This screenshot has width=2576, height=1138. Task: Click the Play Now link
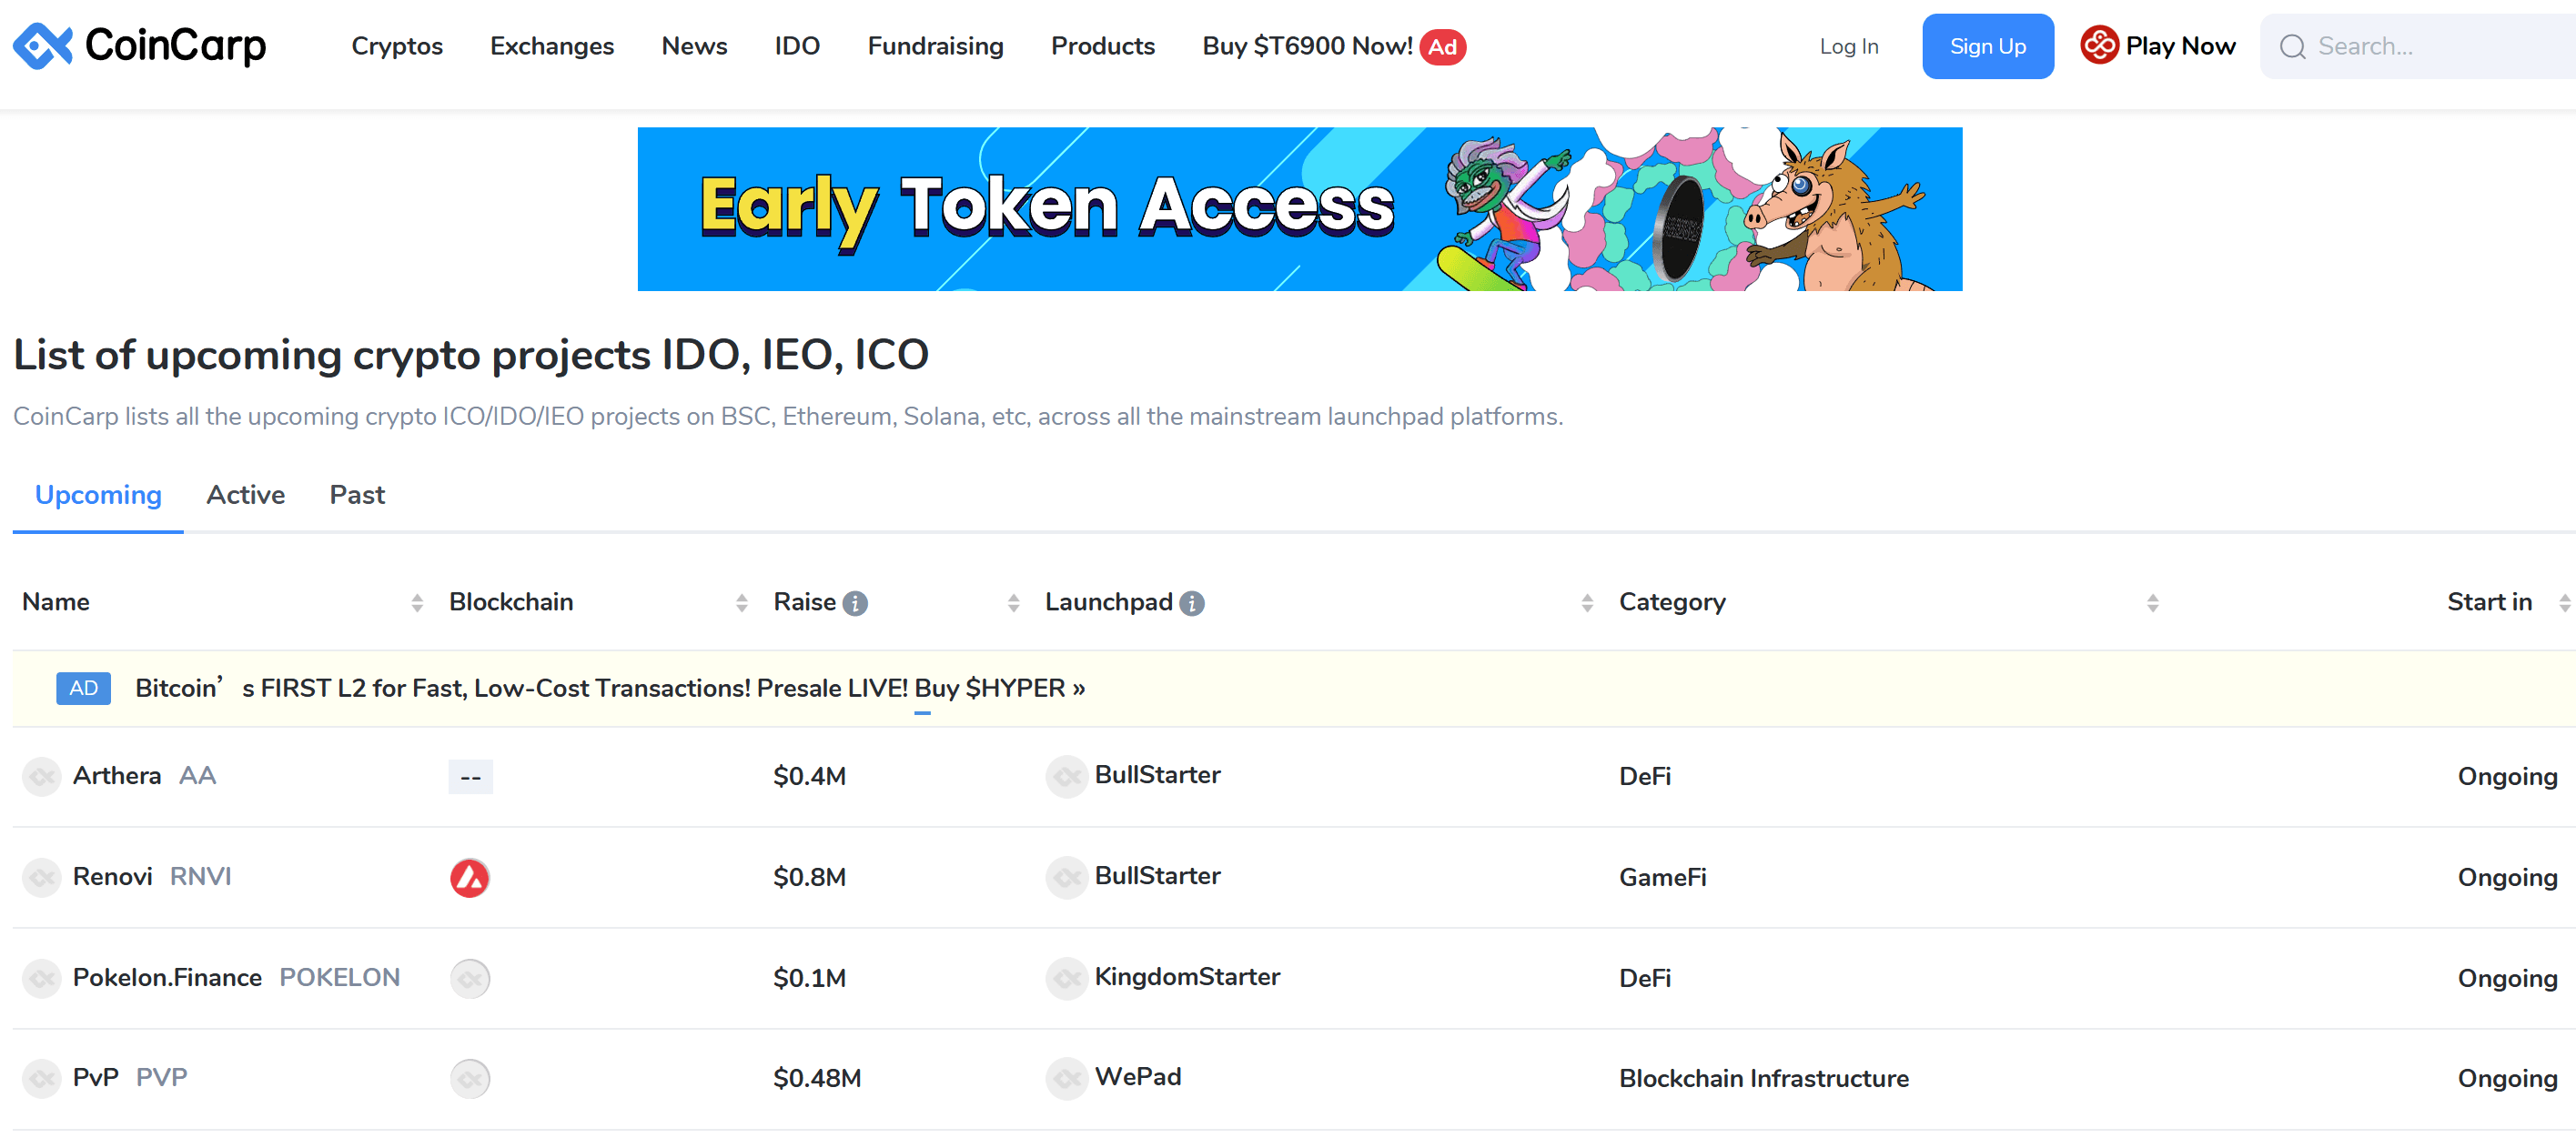click(2180, 46)
